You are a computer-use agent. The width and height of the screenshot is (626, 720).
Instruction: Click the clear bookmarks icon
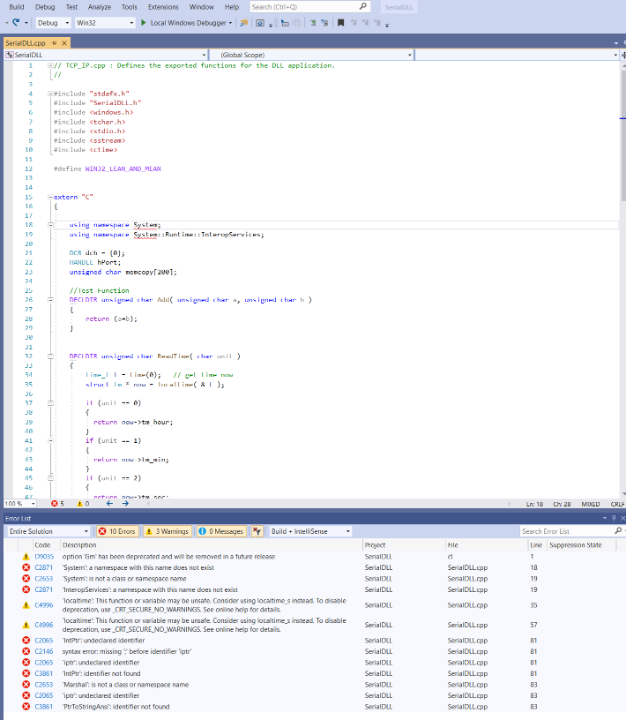pyautogui.click(x=377, y=22)
